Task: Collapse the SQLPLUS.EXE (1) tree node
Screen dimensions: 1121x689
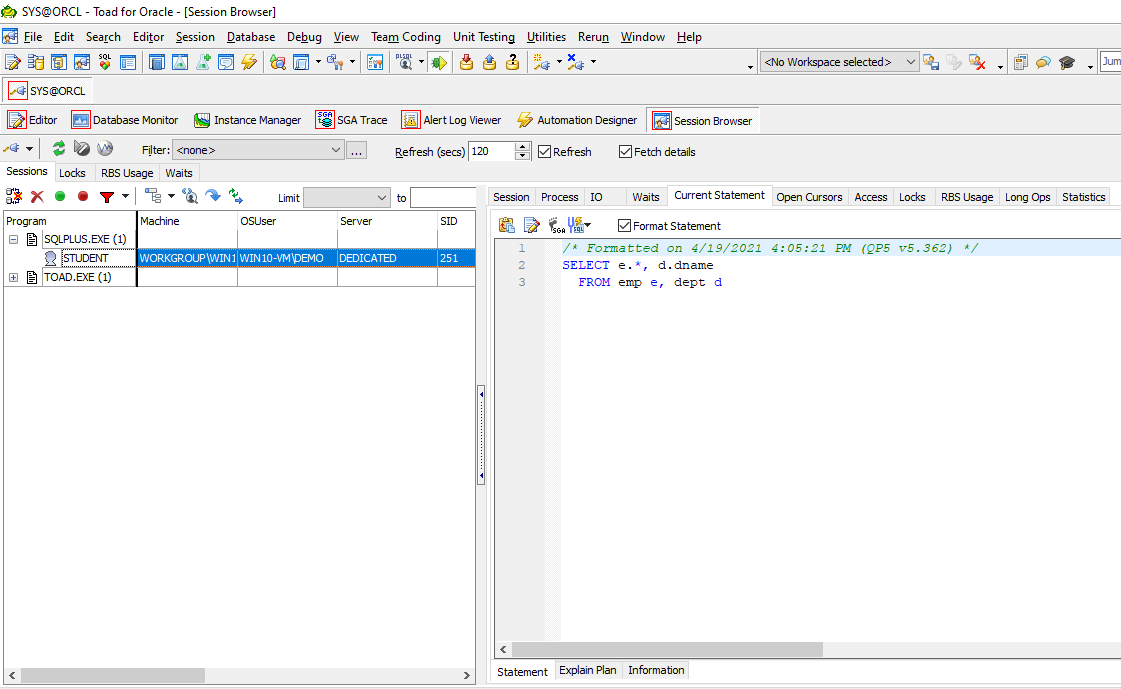Action: (x=13, y=239)
